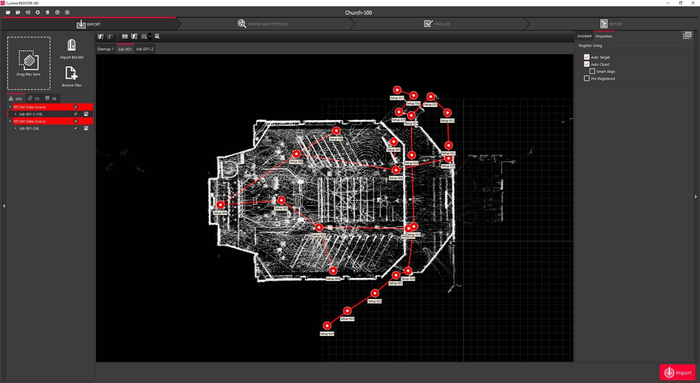Click the fourth icon in the viewer toolbar
Screen dimensions: 700x383
(x=134, y=37)
